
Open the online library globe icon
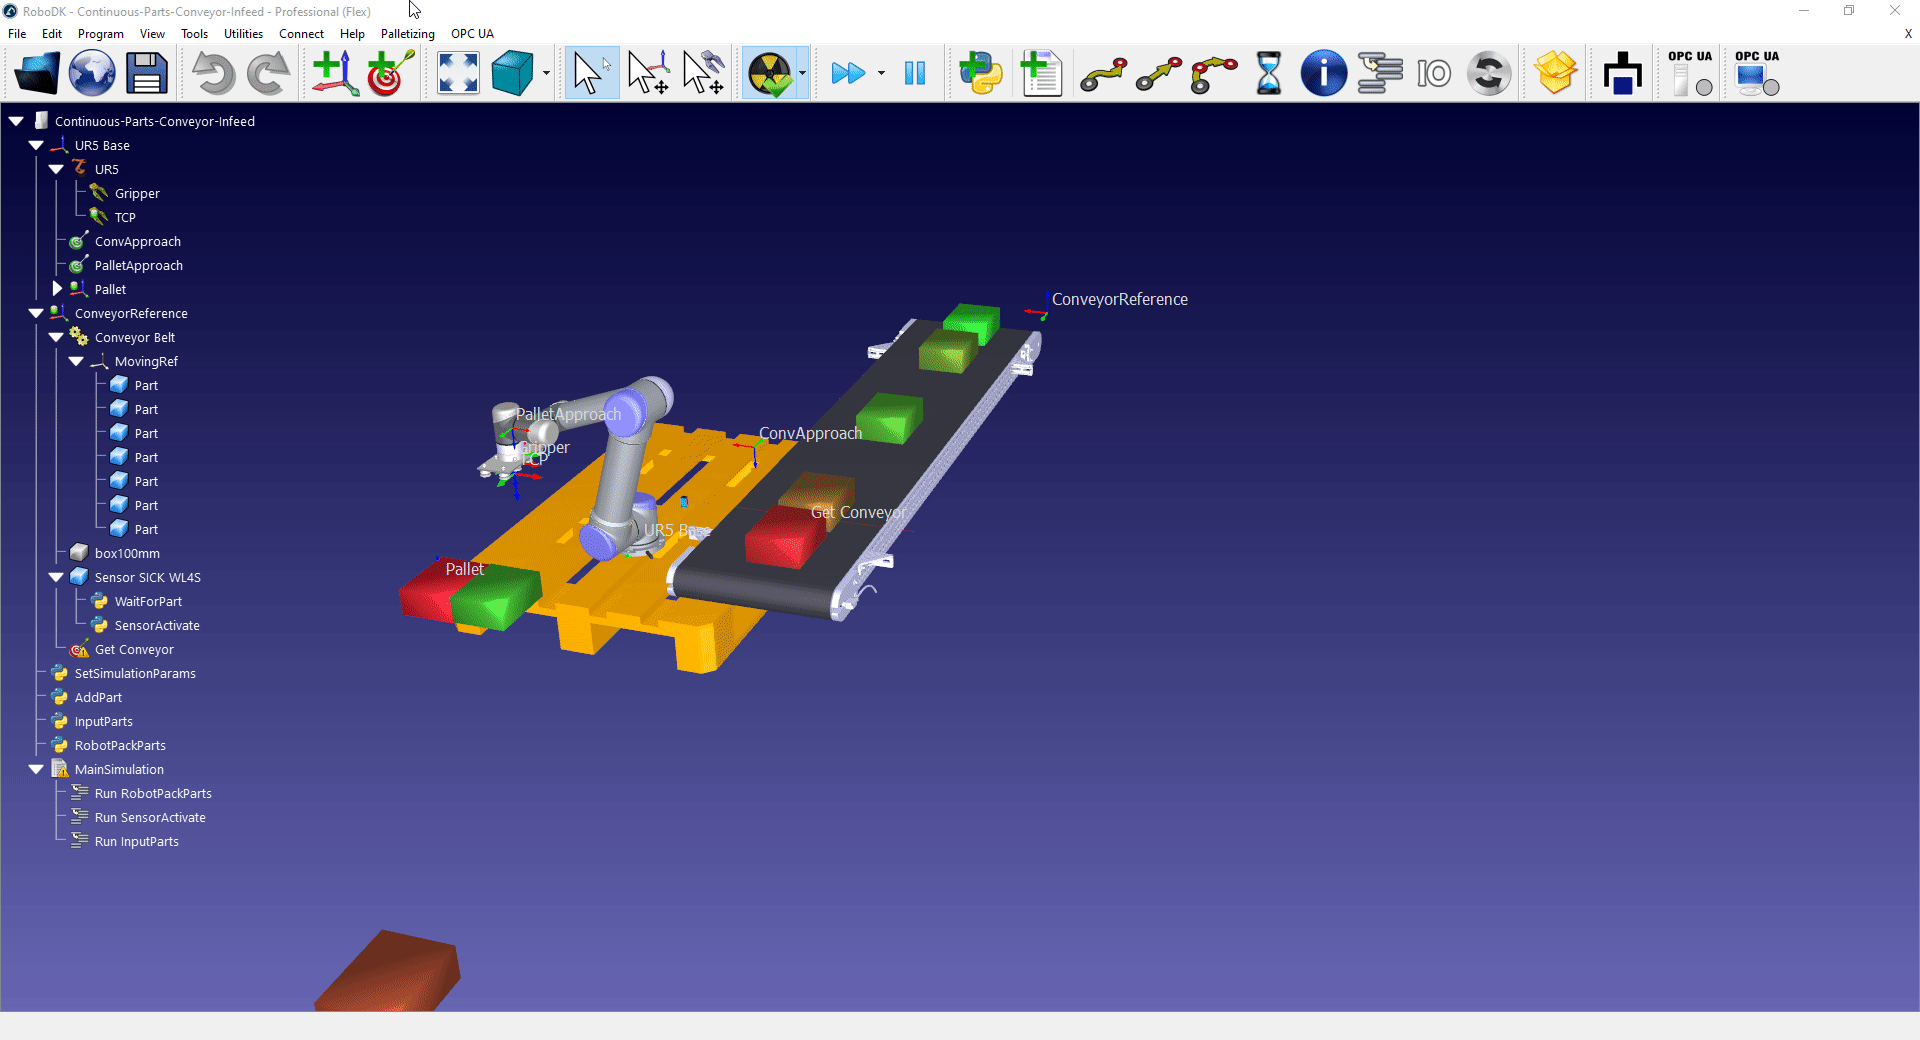click(92, 74)
